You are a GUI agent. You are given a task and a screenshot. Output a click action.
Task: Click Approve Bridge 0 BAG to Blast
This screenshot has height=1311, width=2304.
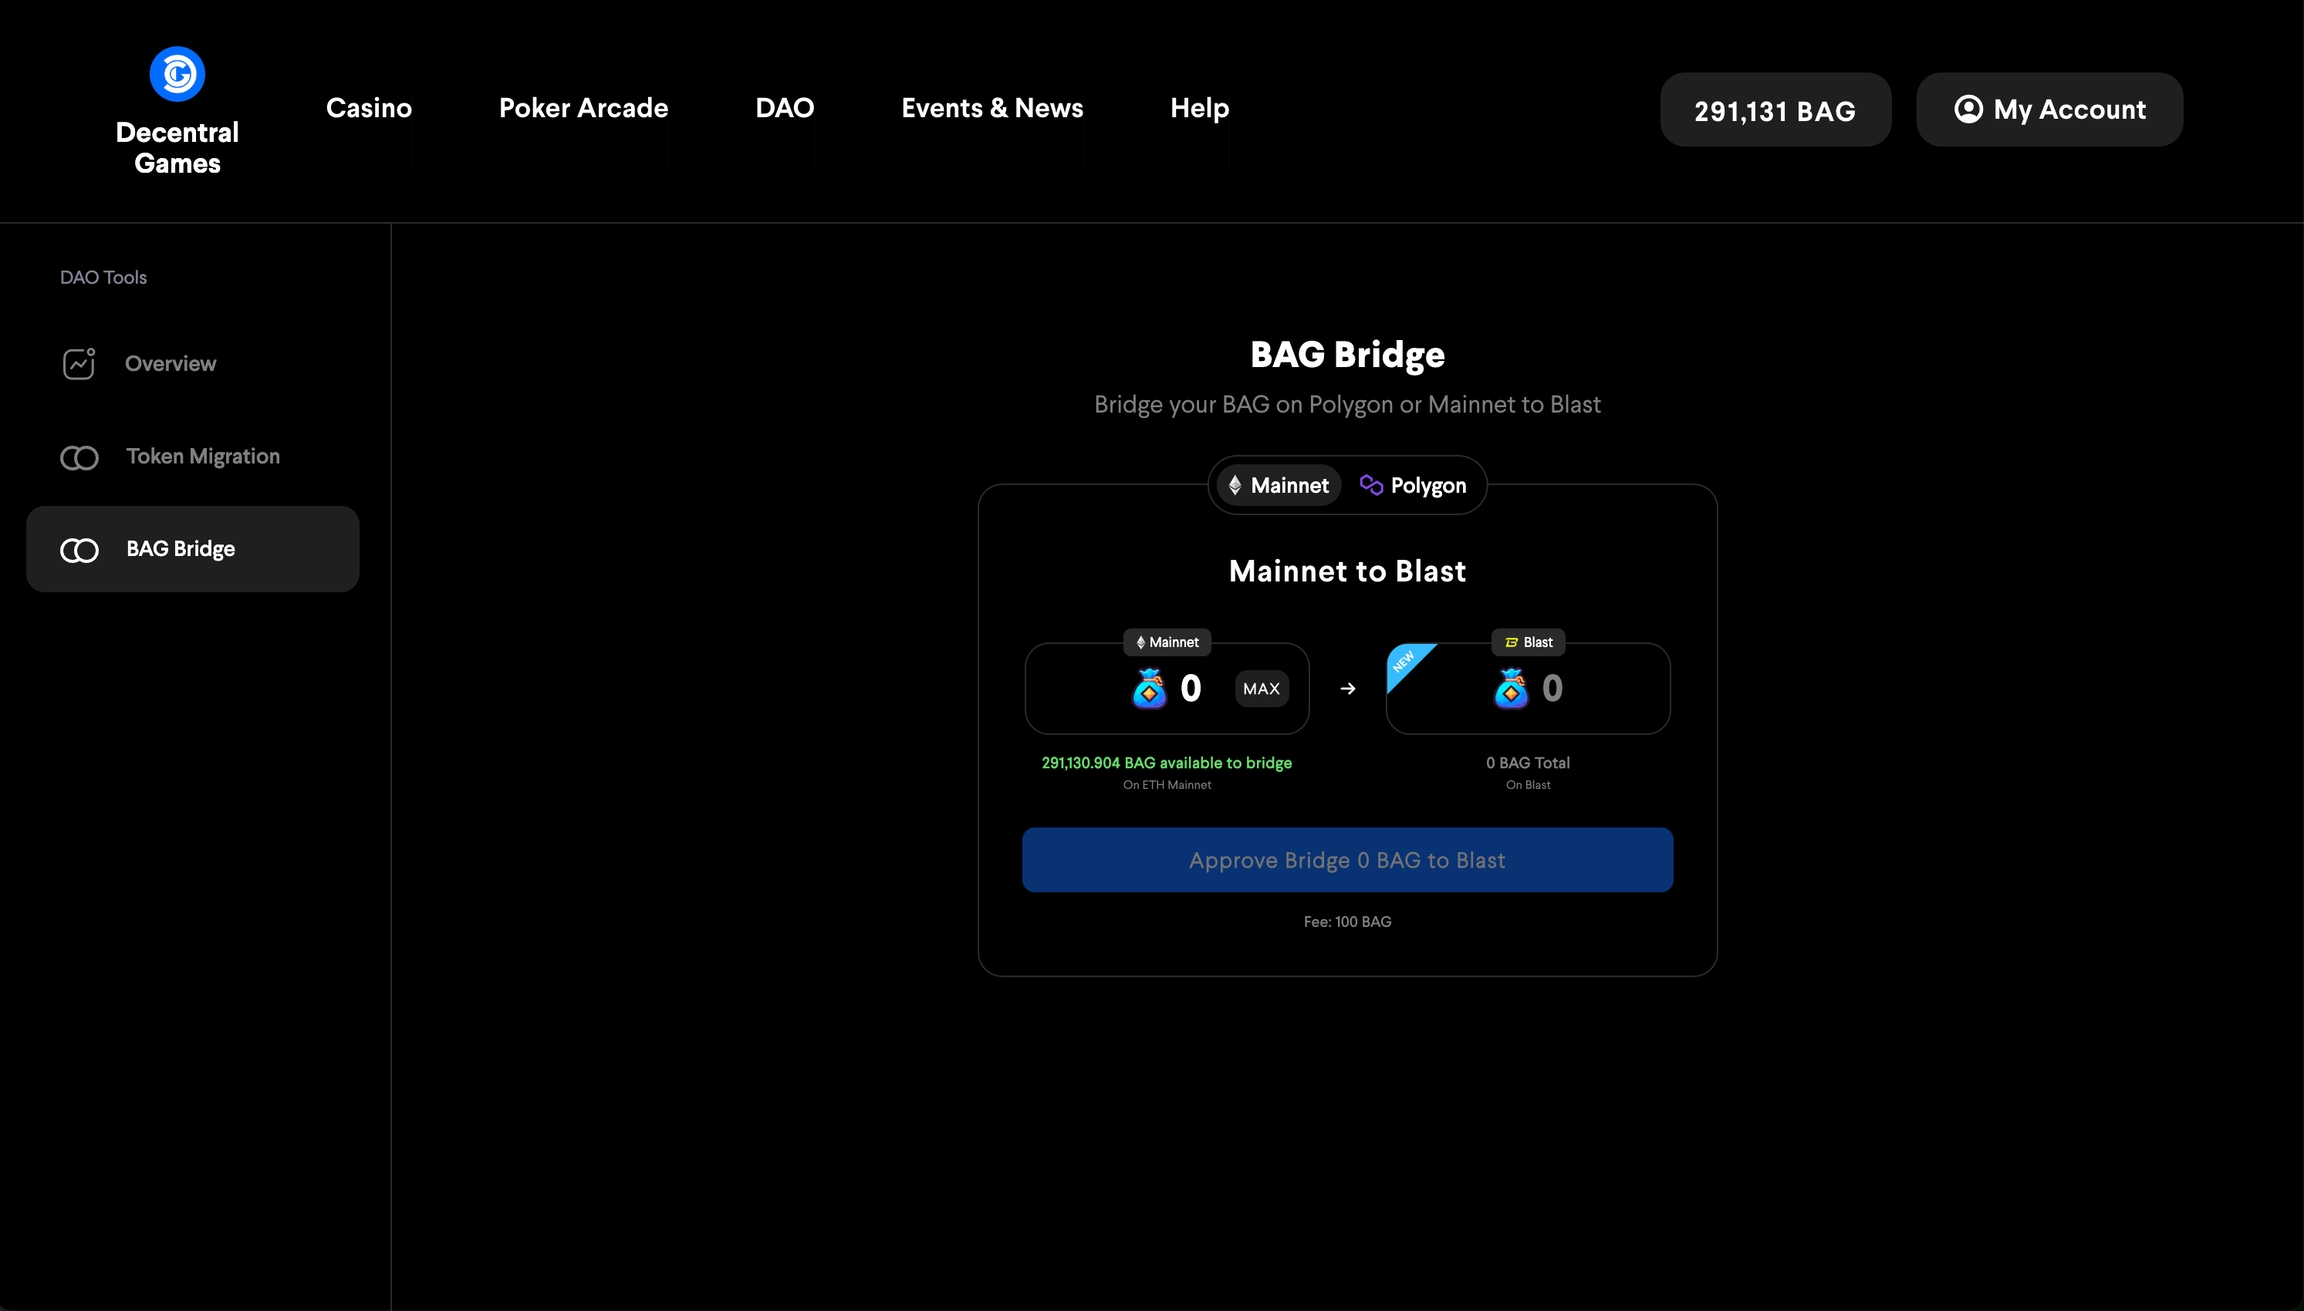coord(1347,860)
